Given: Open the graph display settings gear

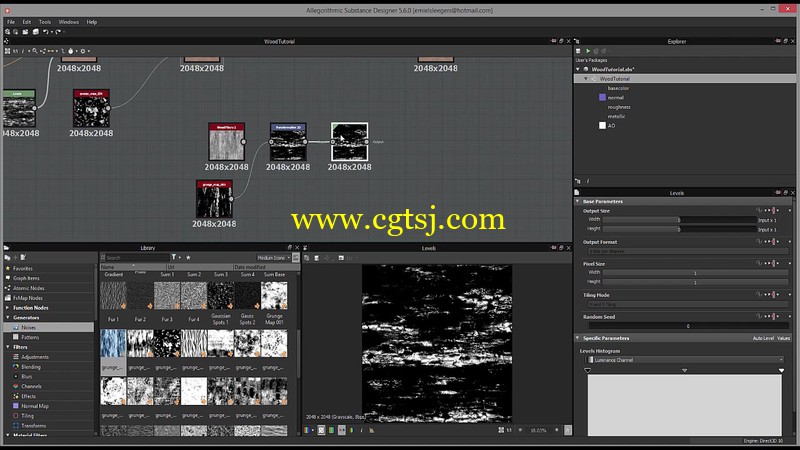Looking at the screenshot, I should [83, 51].
